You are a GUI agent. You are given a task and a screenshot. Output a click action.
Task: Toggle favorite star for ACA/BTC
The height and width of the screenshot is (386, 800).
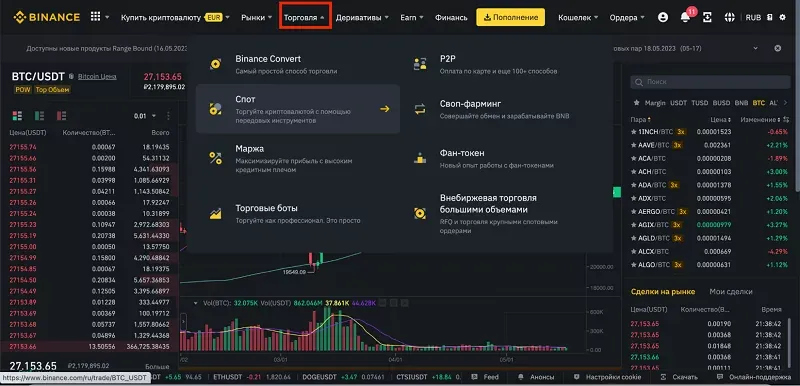point(634,159)
